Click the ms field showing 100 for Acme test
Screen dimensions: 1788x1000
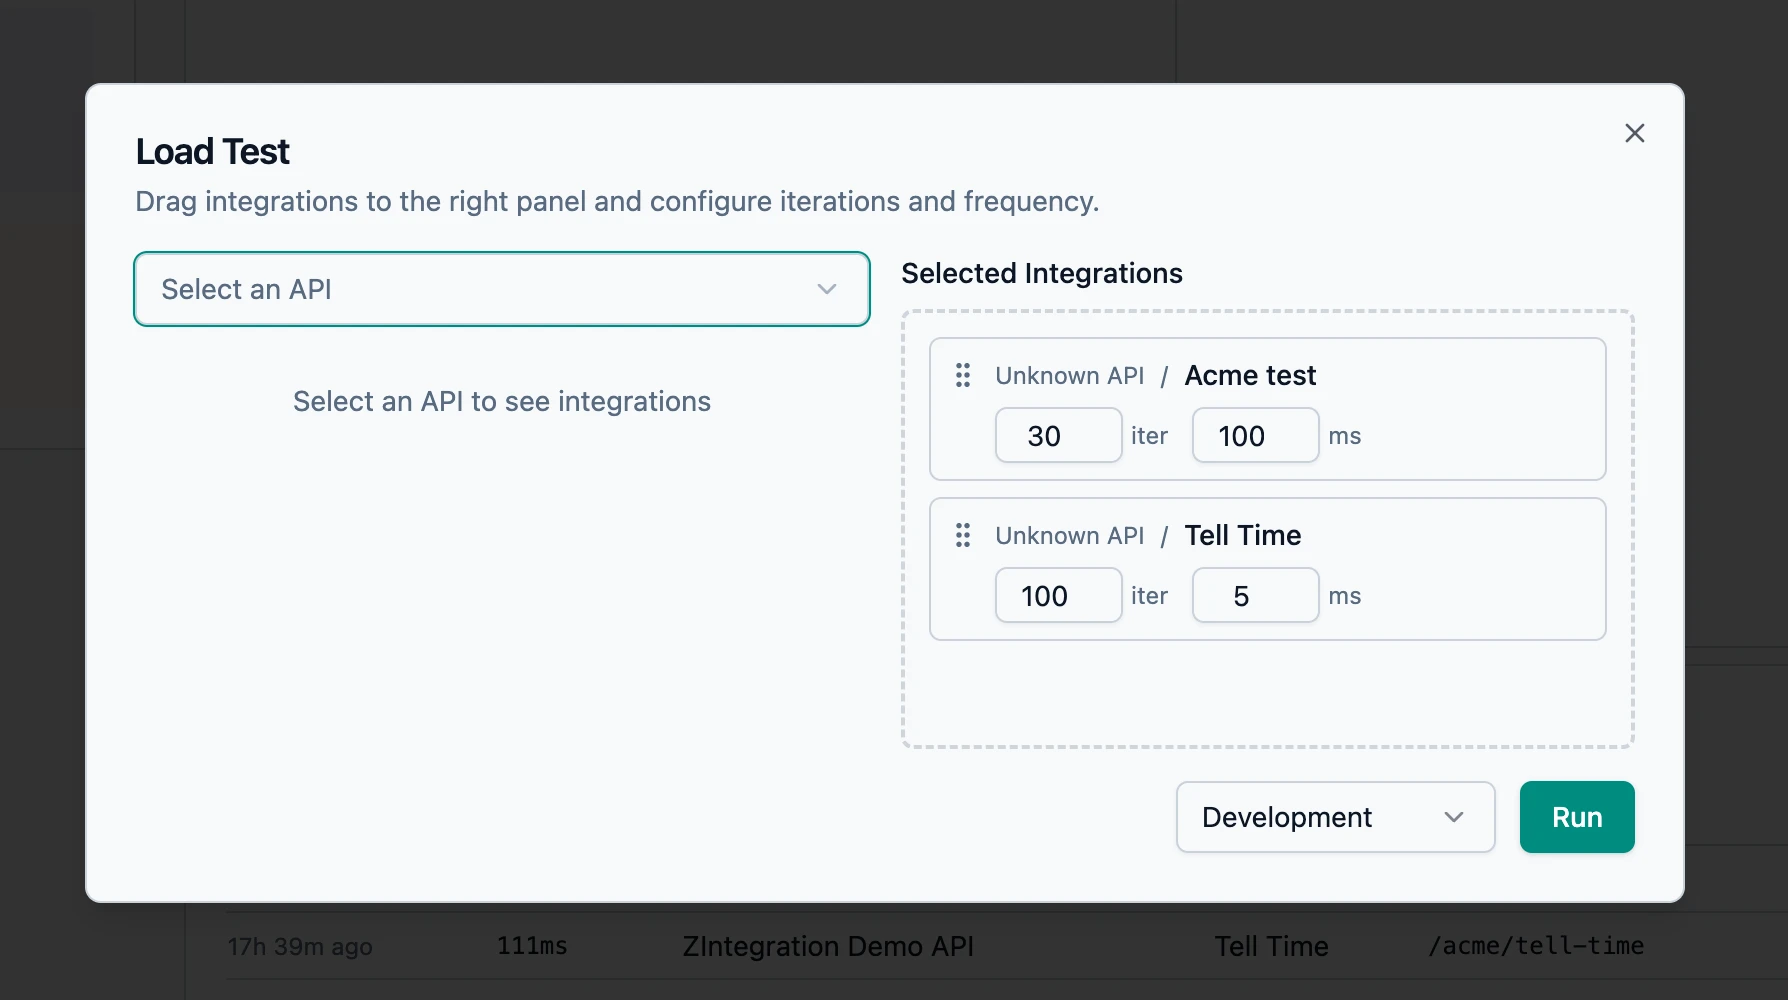(x=1255, y=435)
